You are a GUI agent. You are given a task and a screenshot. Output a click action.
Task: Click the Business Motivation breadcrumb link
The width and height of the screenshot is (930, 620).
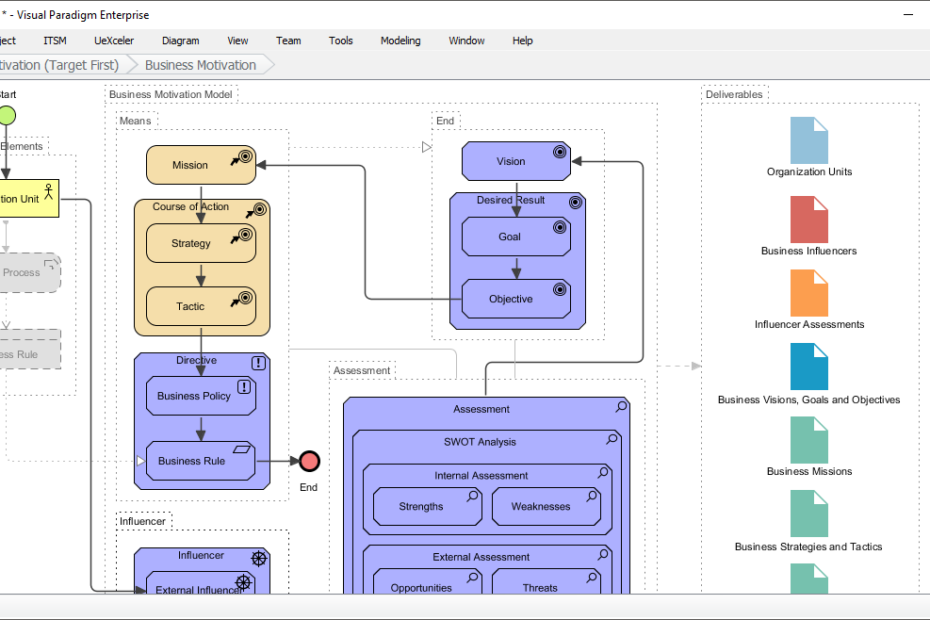click(x=200, y=63)
